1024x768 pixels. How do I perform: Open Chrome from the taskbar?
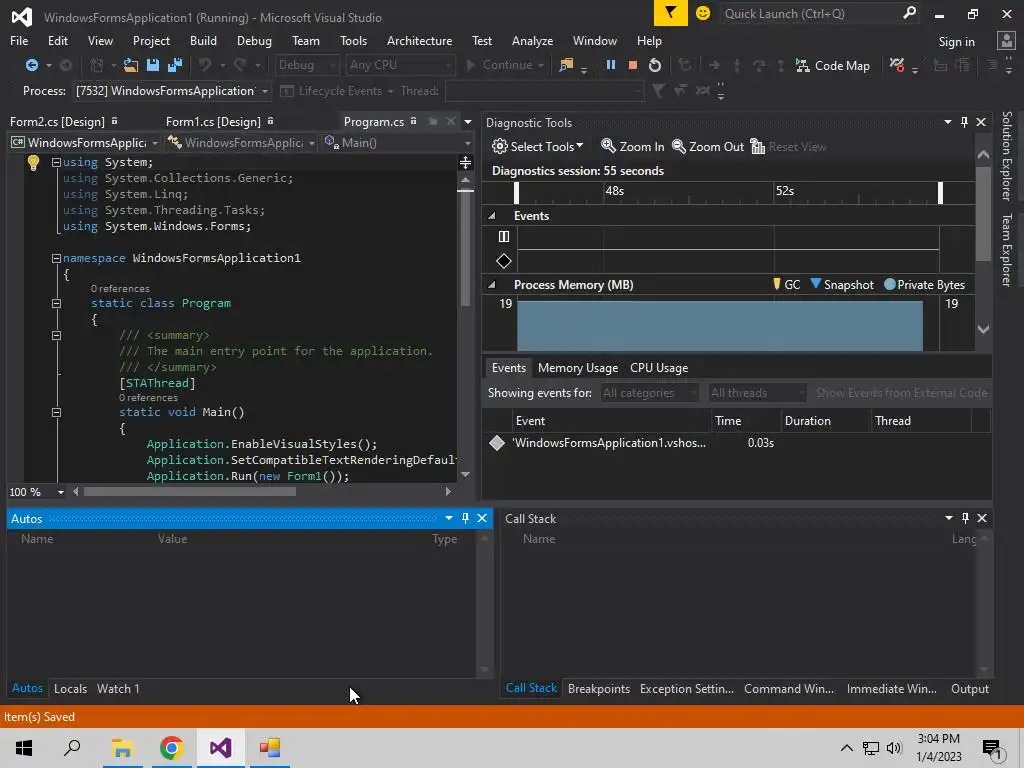(x=172, y=748)
